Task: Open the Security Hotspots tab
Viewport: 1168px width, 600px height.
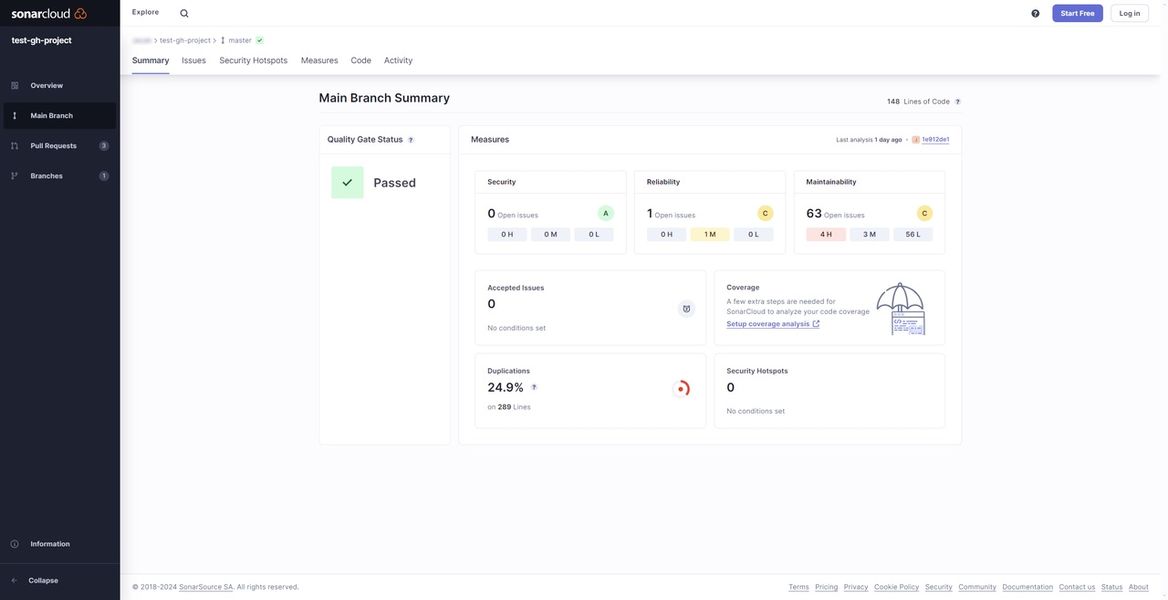Action: (253, 60)
